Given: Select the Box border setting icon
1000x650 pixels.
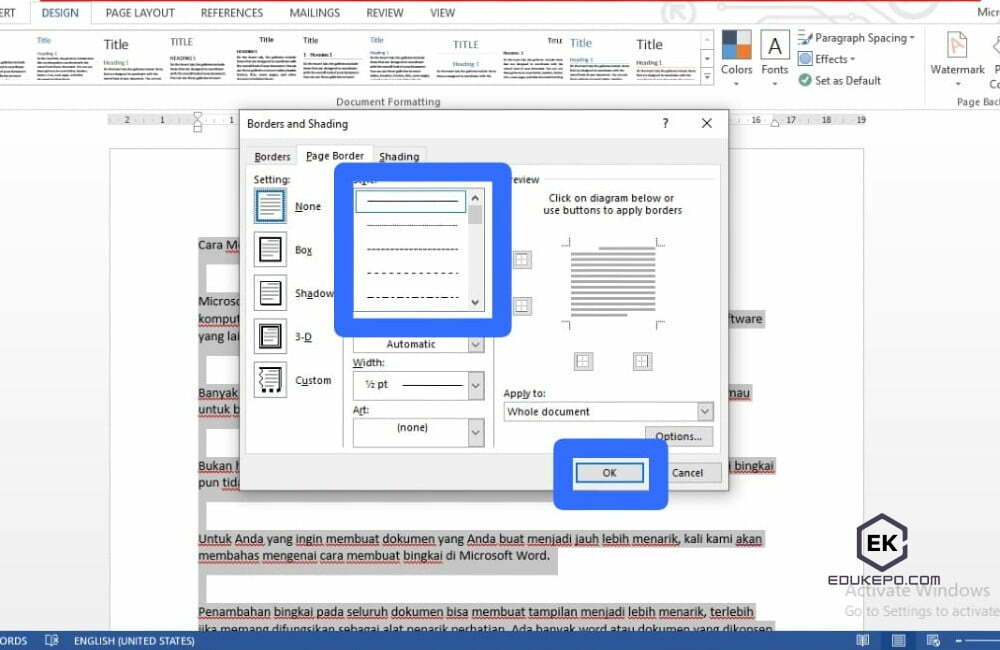Looking at the screenshot, I should click(270, 249).
